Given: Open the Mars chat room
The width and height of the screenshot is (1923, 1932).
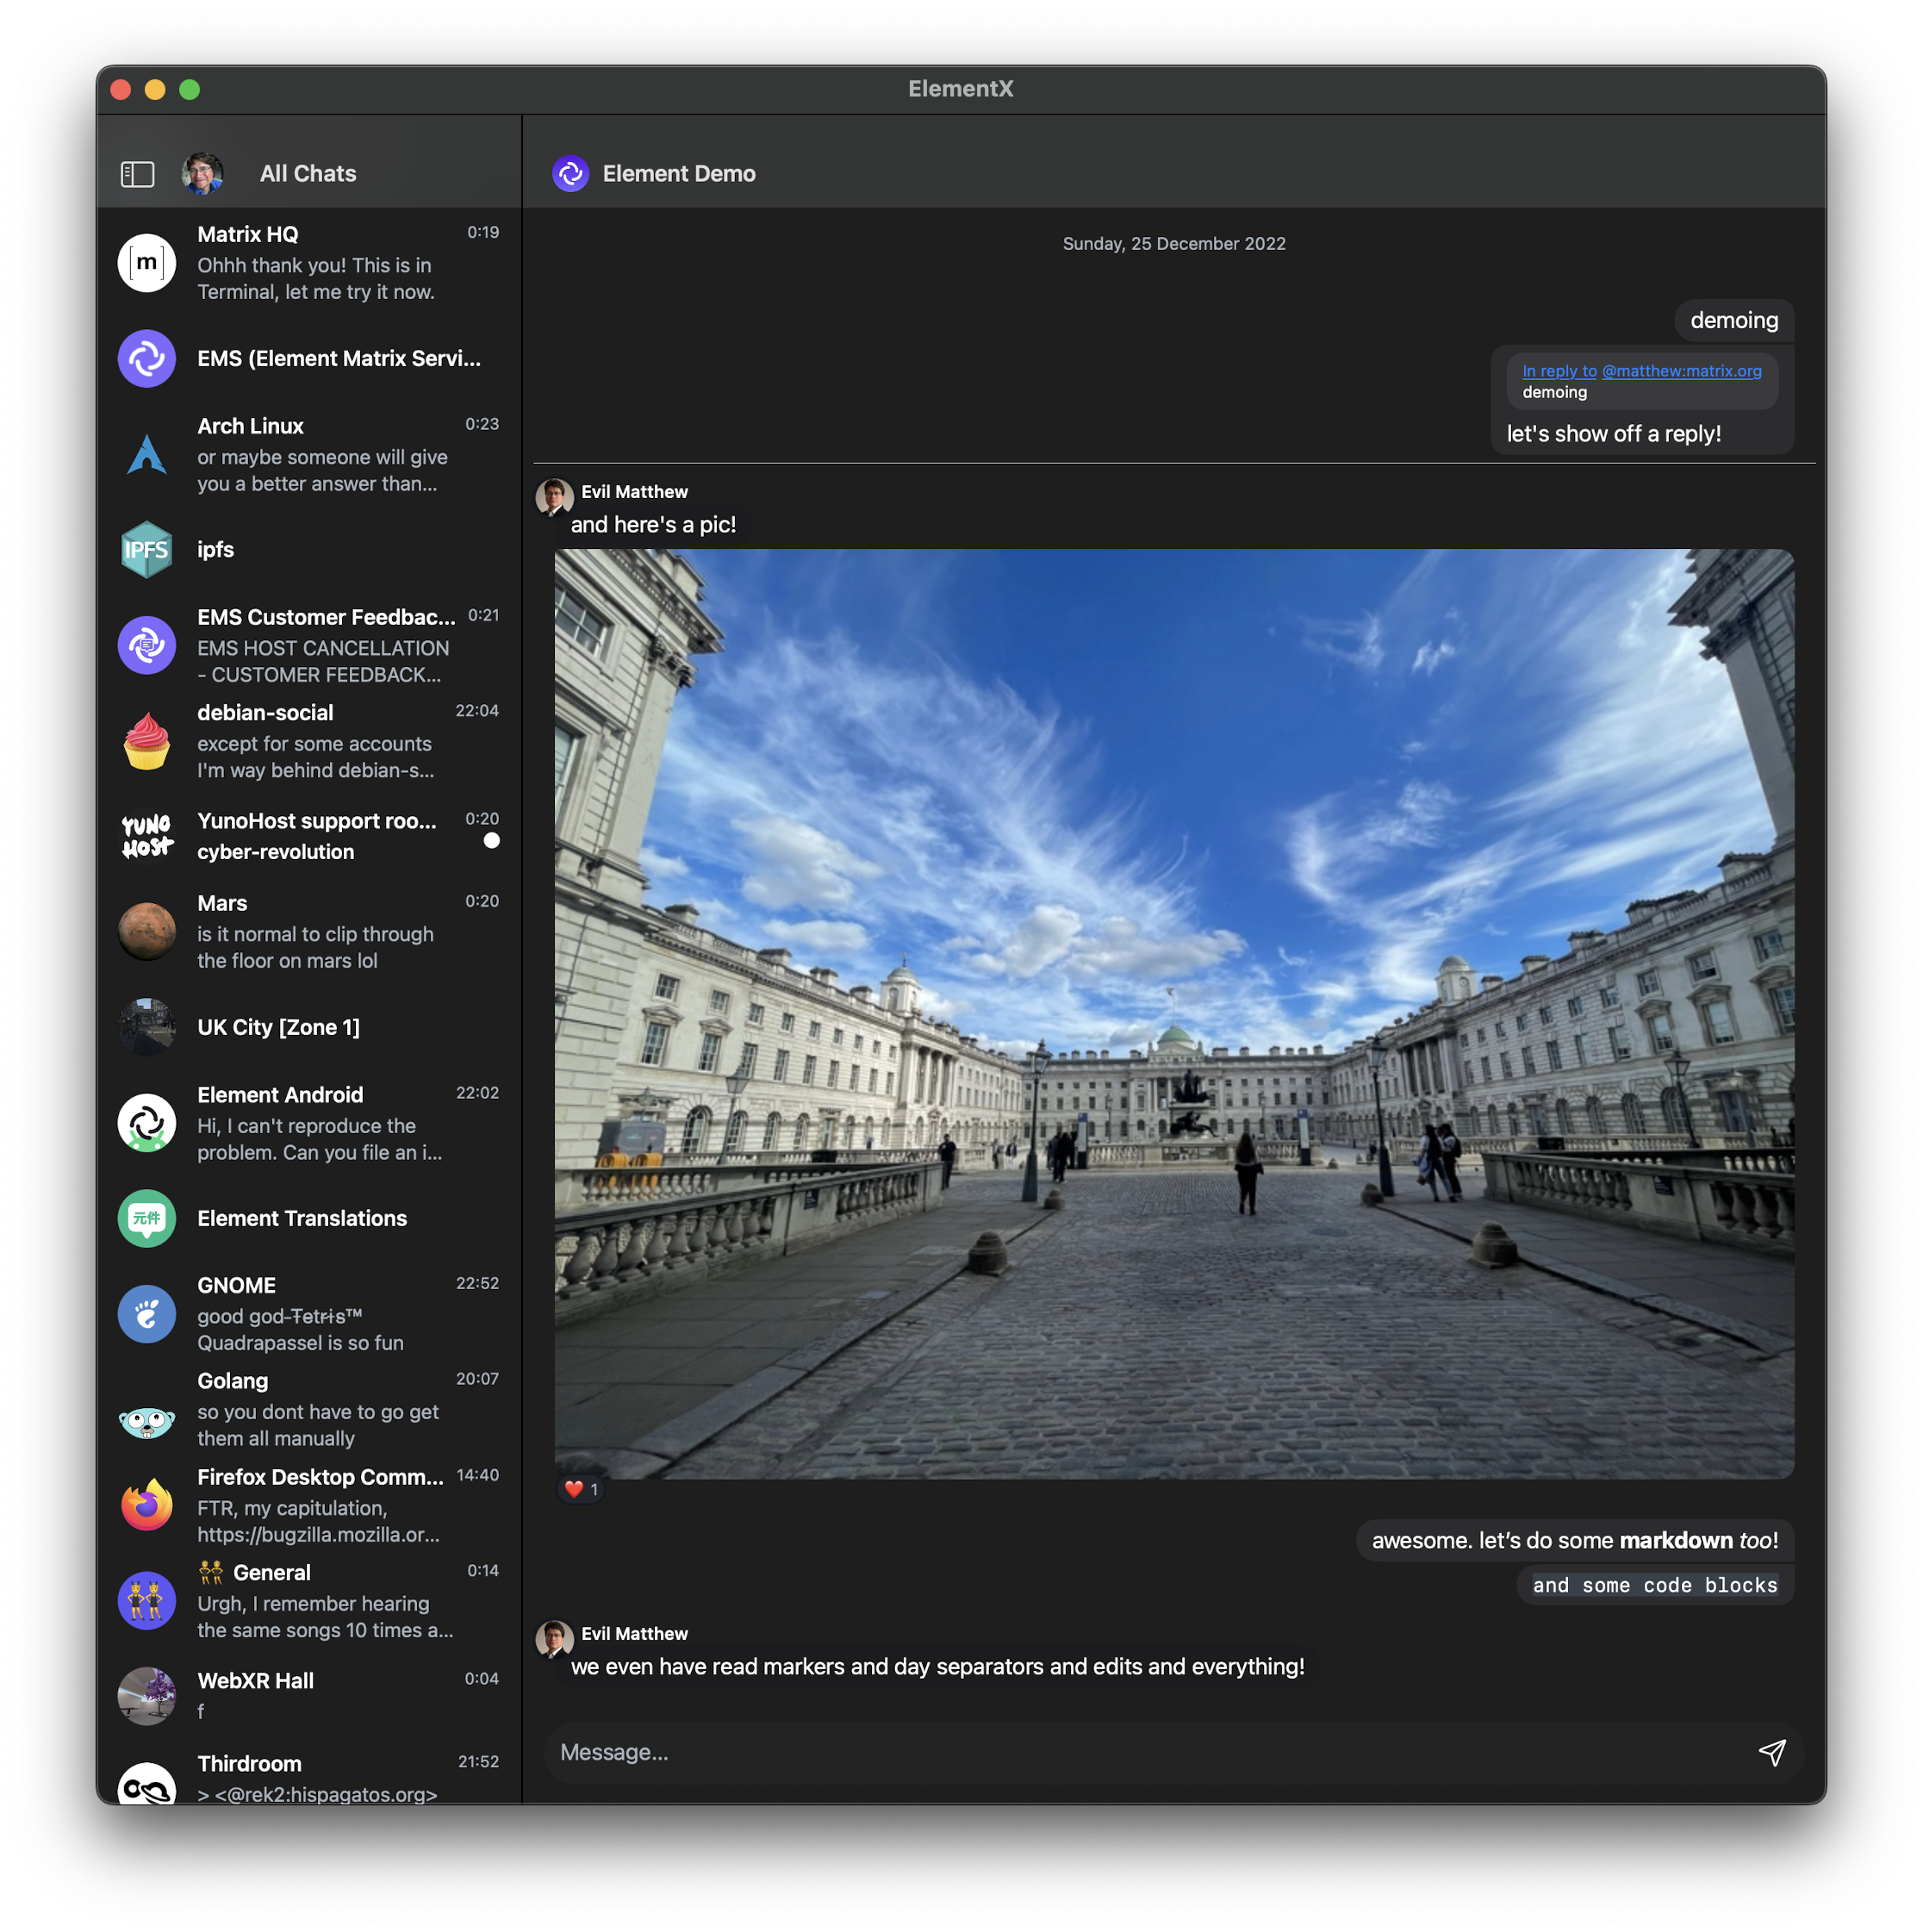Looking at the screenshot, I should point(300,931).
